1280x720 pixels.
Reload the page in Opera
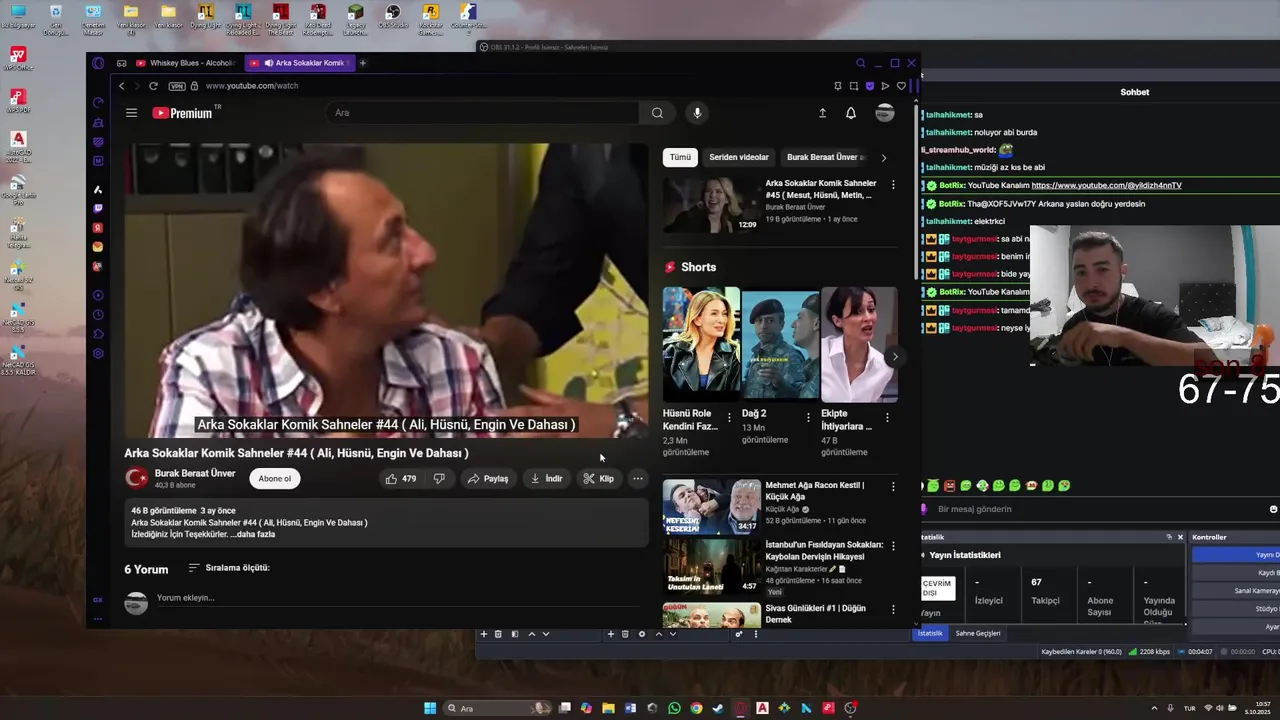tap(153, 86)
